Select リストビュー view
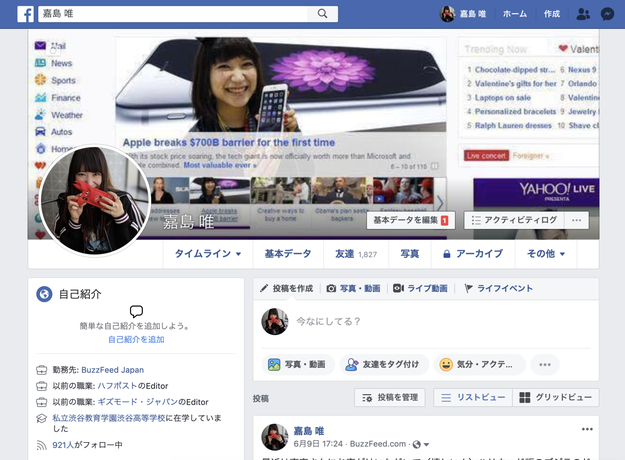Viewport: 625px width, 460px height. pyautogui.click(x=473, y=397)
